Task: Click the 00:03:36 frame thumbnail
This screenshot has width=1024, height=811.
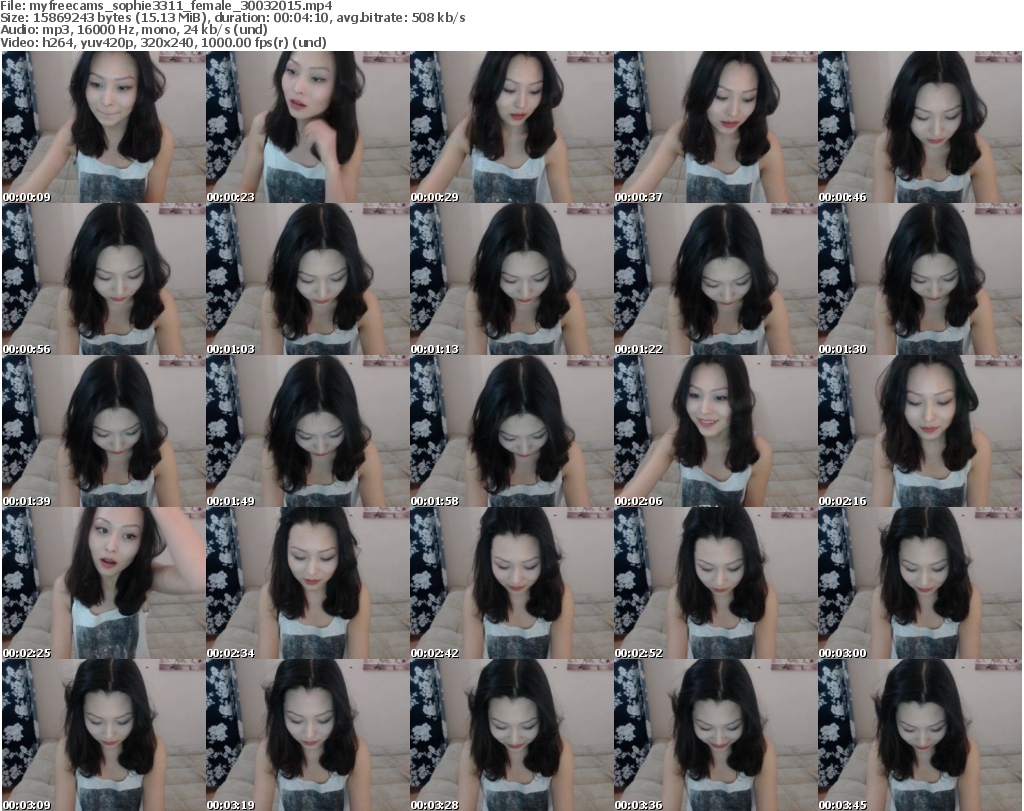Action: click(x=716, y=735)
